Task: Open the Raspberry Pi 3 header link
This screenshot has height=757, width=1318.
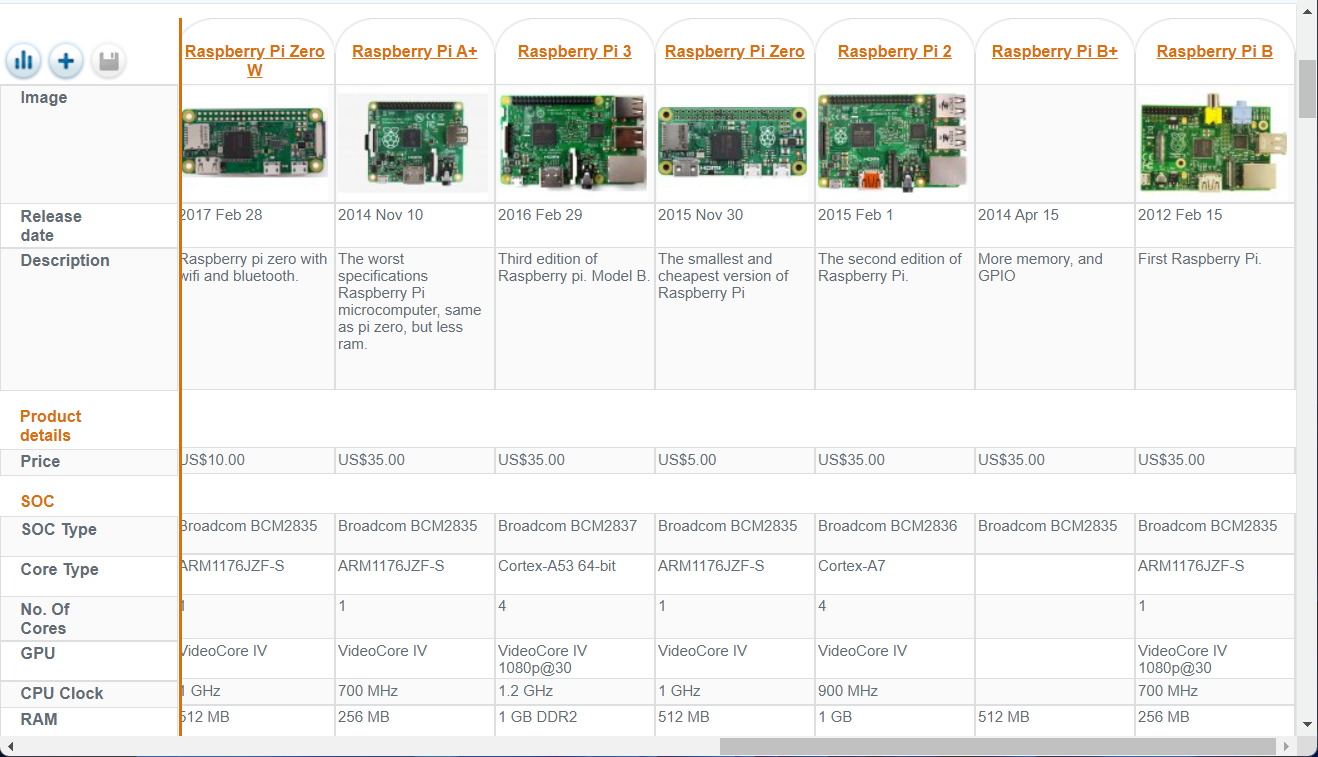Action: click(x=574, y=51)
